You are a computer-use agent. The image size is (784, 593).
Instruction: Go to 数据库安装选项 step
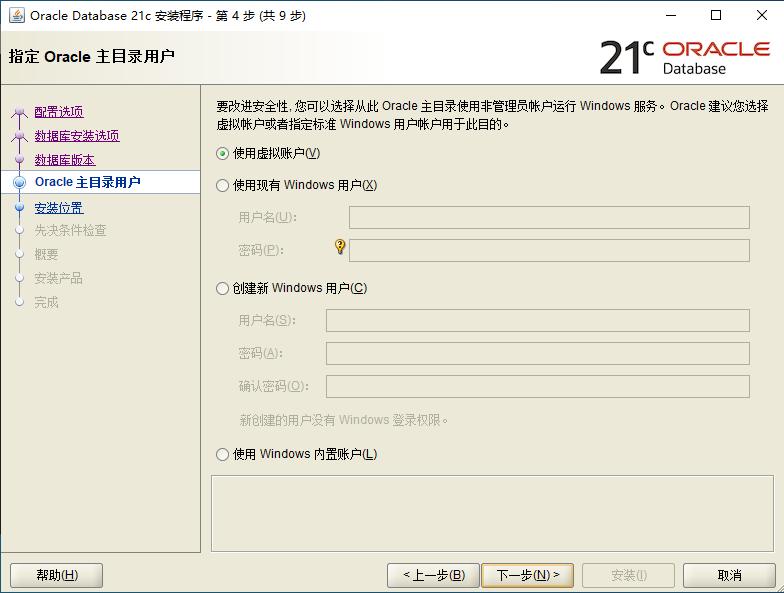[x=77, y=136]
